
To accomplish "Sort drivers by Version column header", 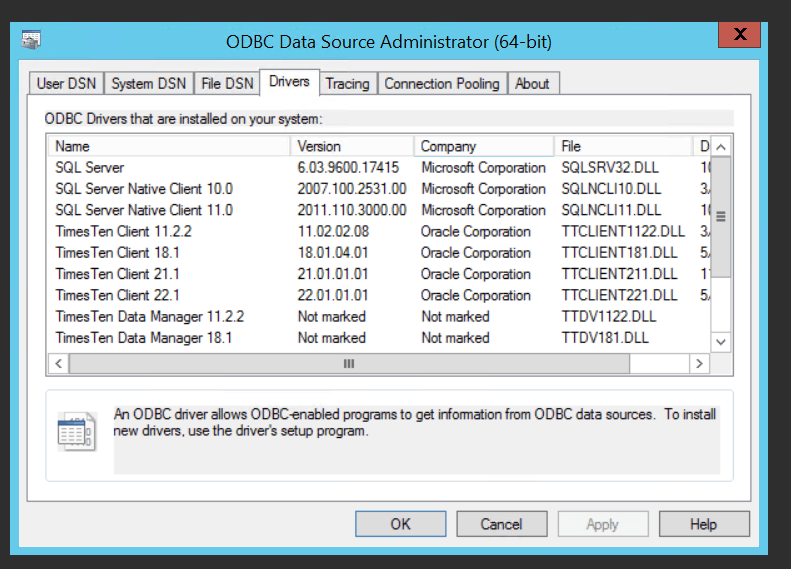I will click(352, 146).
